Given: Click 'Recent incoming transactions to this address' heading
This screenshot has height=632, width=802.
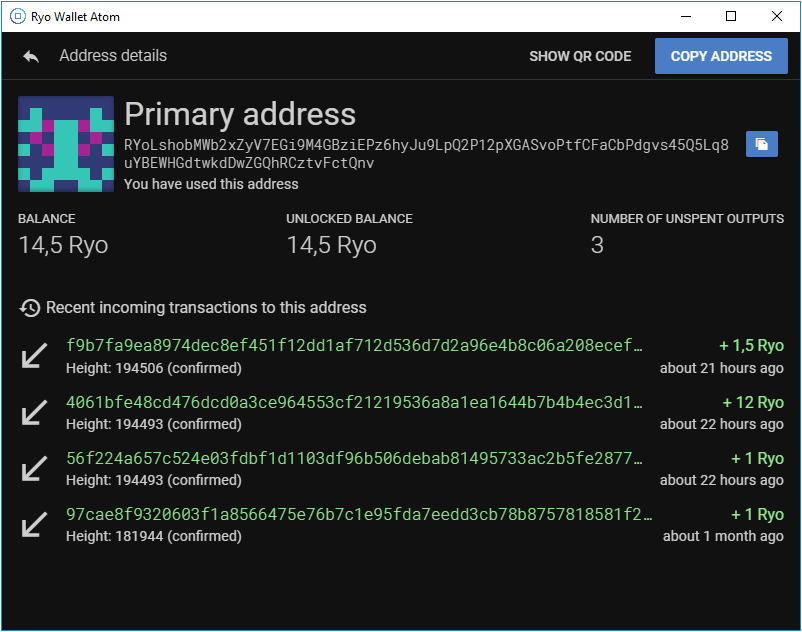Looking at the screenshot, I should click(206, 308).
